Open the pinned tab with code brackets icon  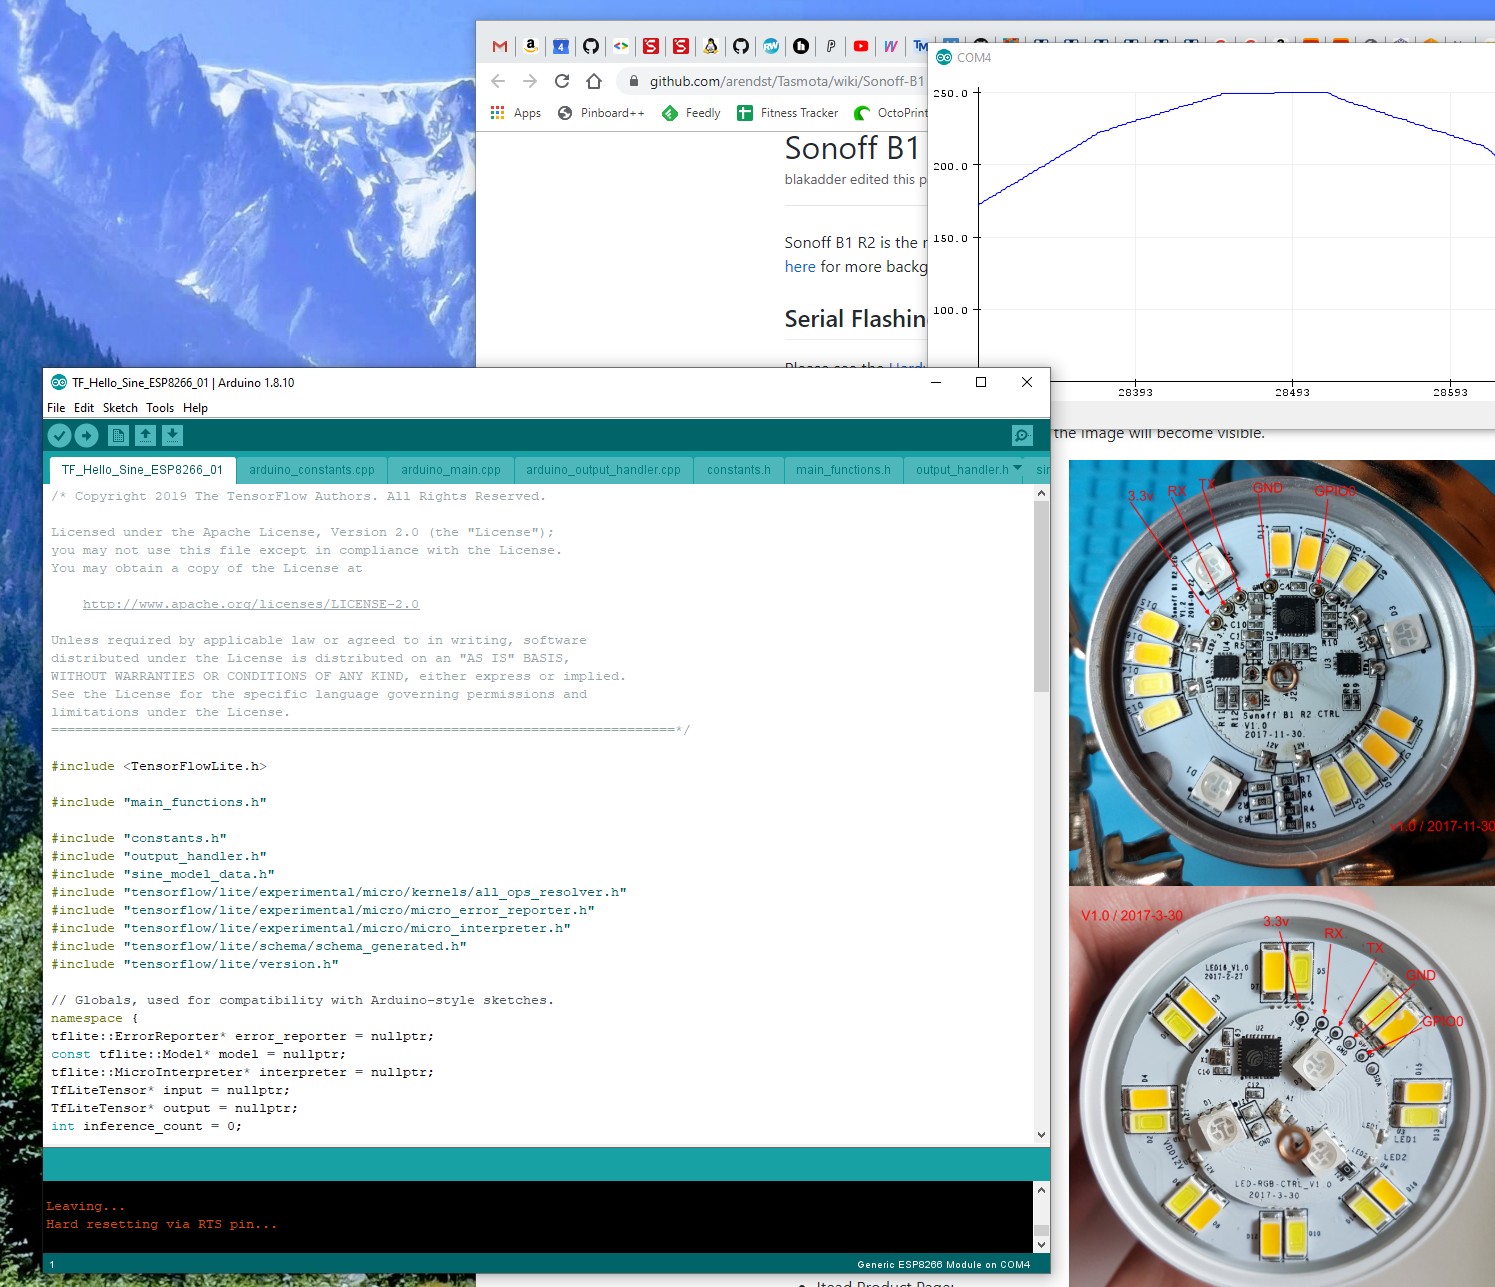click(621, 46)
